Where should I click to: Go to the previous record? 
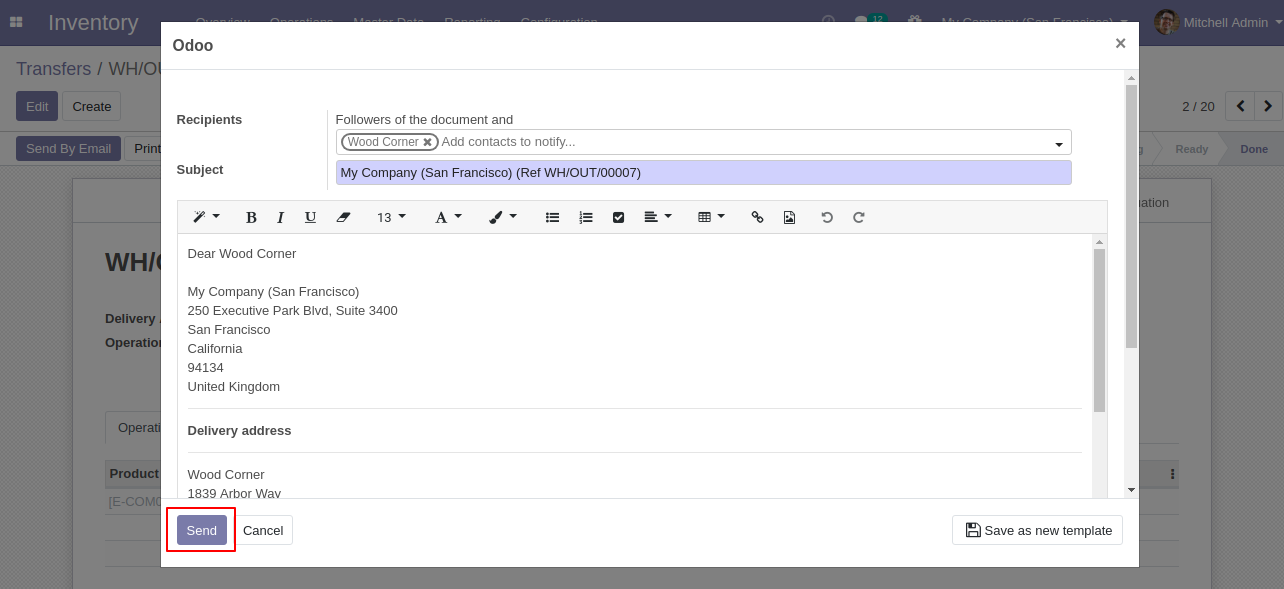tap(1240, 106)
